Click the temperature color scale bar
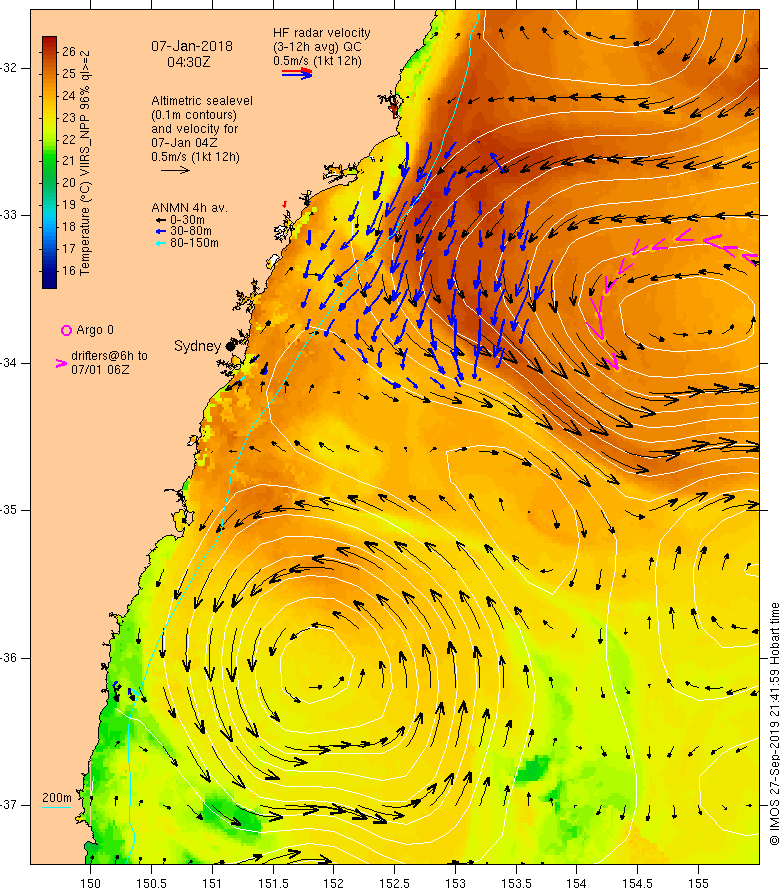Screen dimensions: 780x890 [49, 162]
